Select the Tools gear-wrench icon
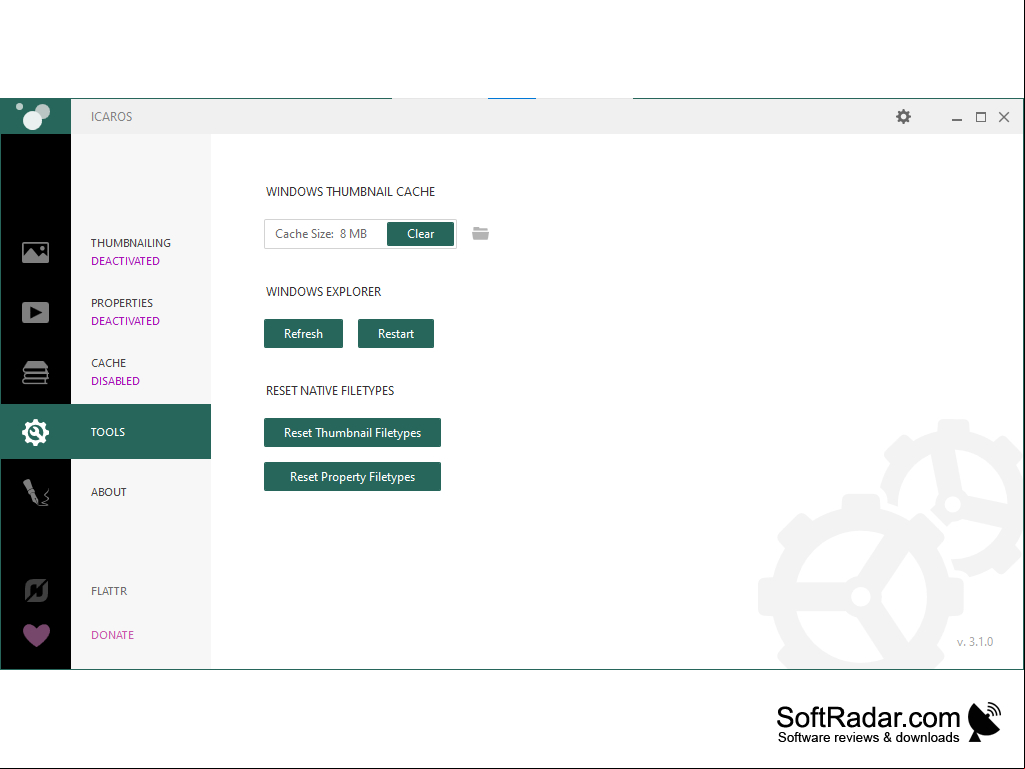The height and width of the screenshot is (769, 1025). tap(35, 432)
